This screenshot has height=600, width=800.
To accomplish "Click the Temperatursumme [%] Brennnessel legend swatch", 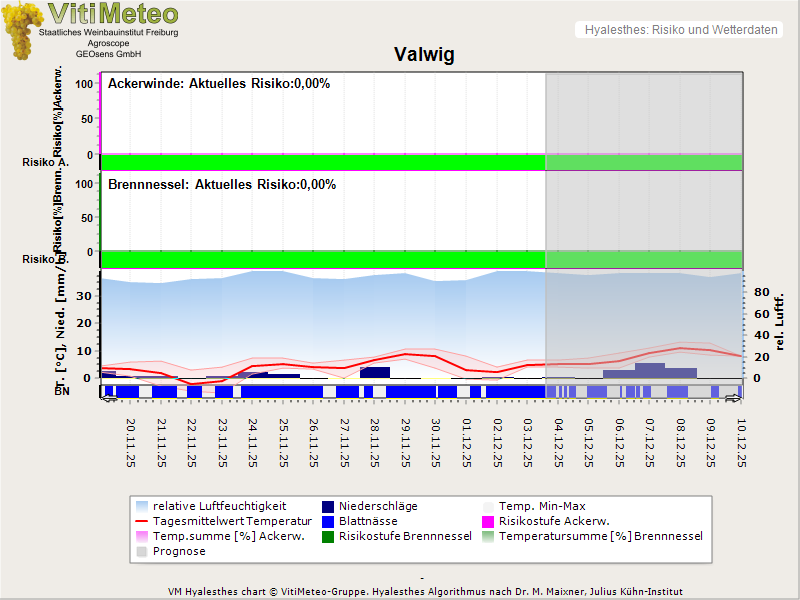I will [489, 537].
